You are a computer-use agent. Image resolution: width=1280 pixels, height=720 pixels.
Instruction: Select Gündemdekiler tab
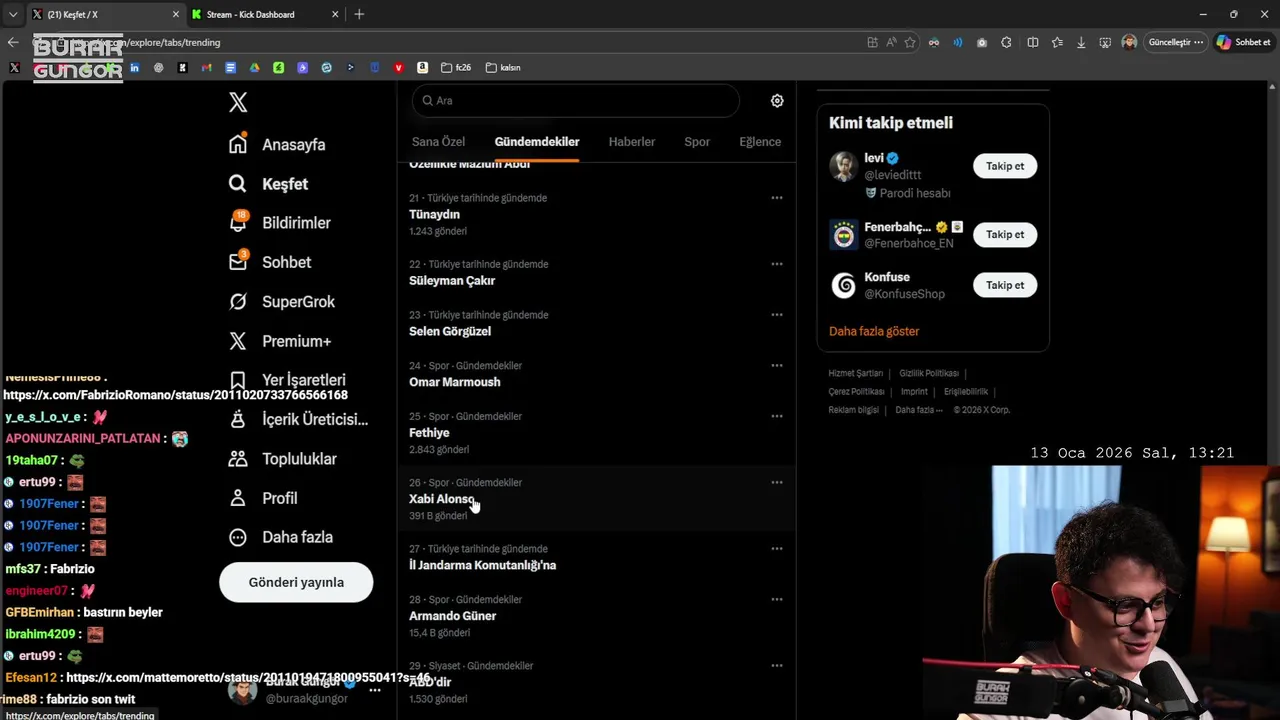click(x=537, y=142)
